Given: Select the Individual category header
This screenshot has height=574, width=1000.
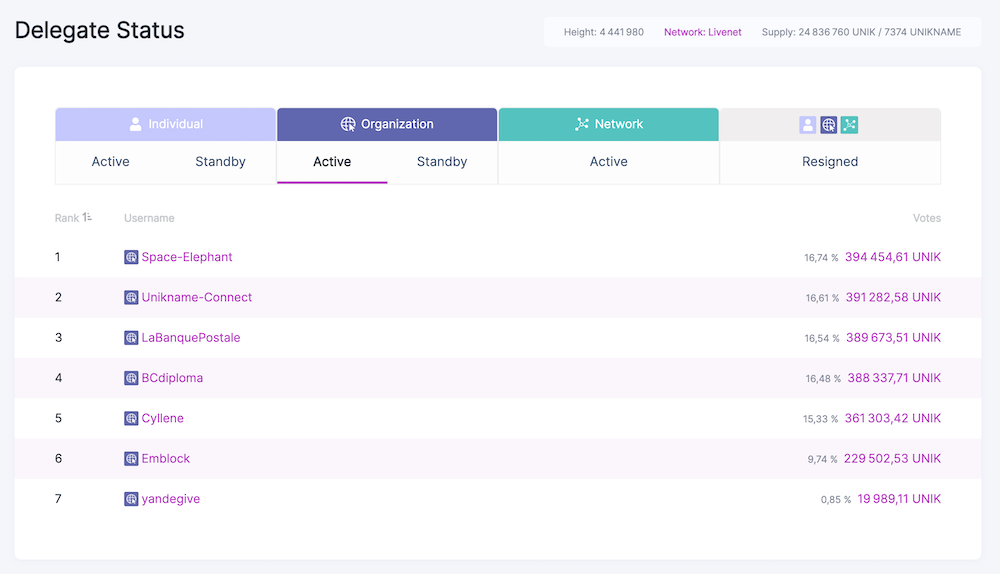Looking at the screenshot, I should pos(165,124).
